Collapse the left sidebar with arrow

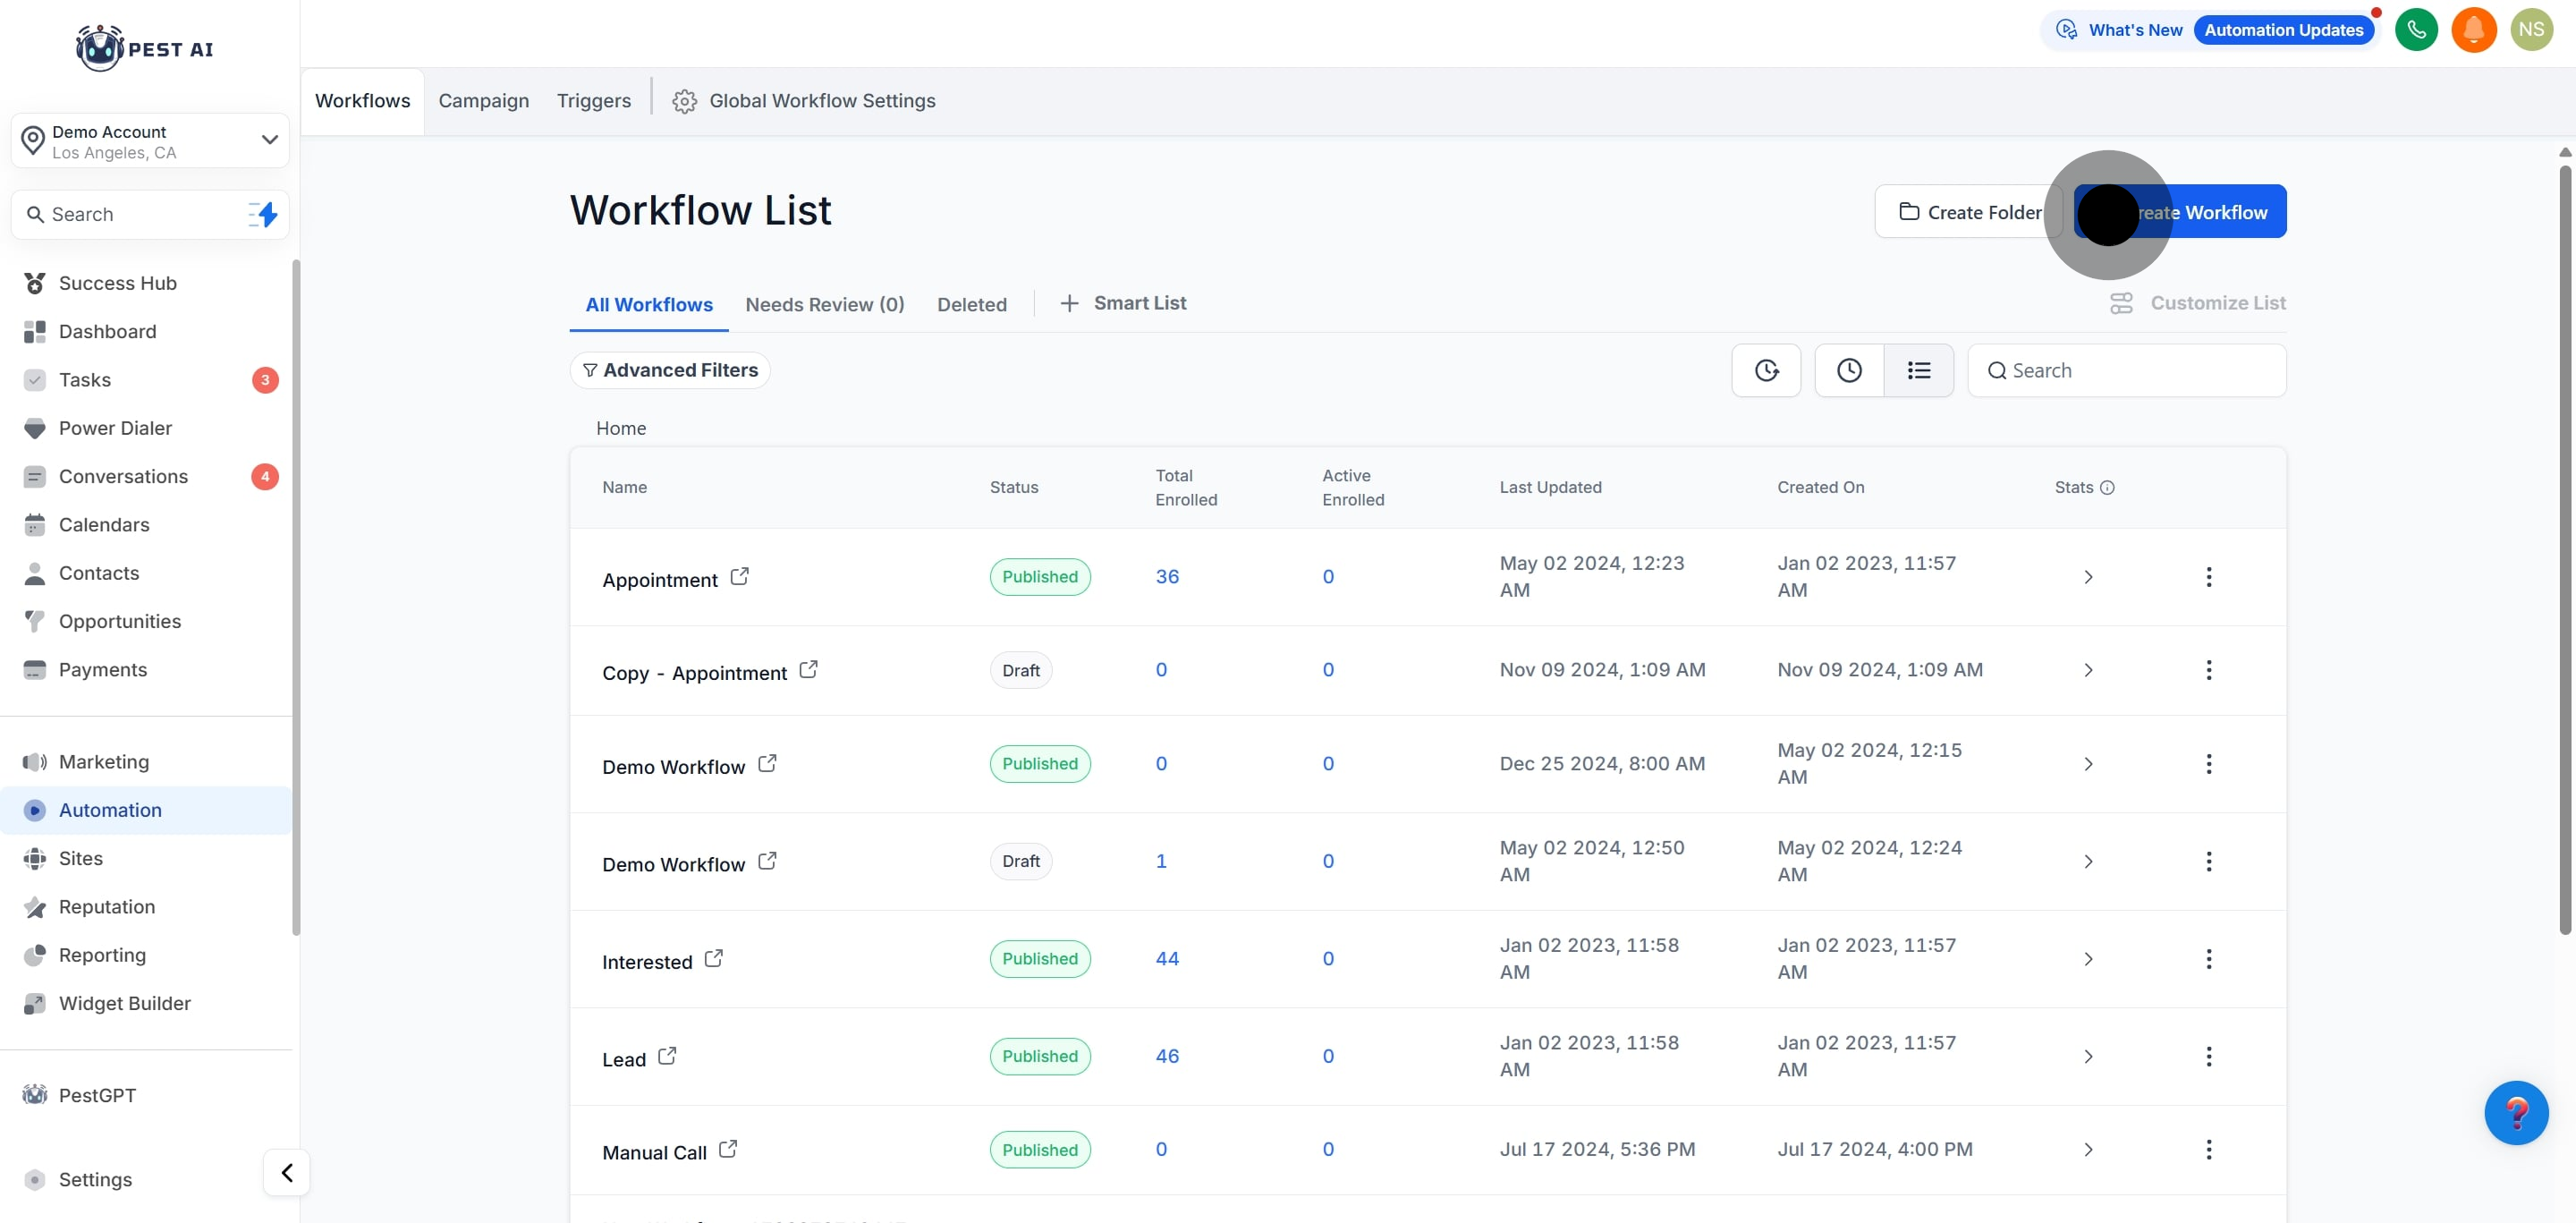pos(287,1172)
